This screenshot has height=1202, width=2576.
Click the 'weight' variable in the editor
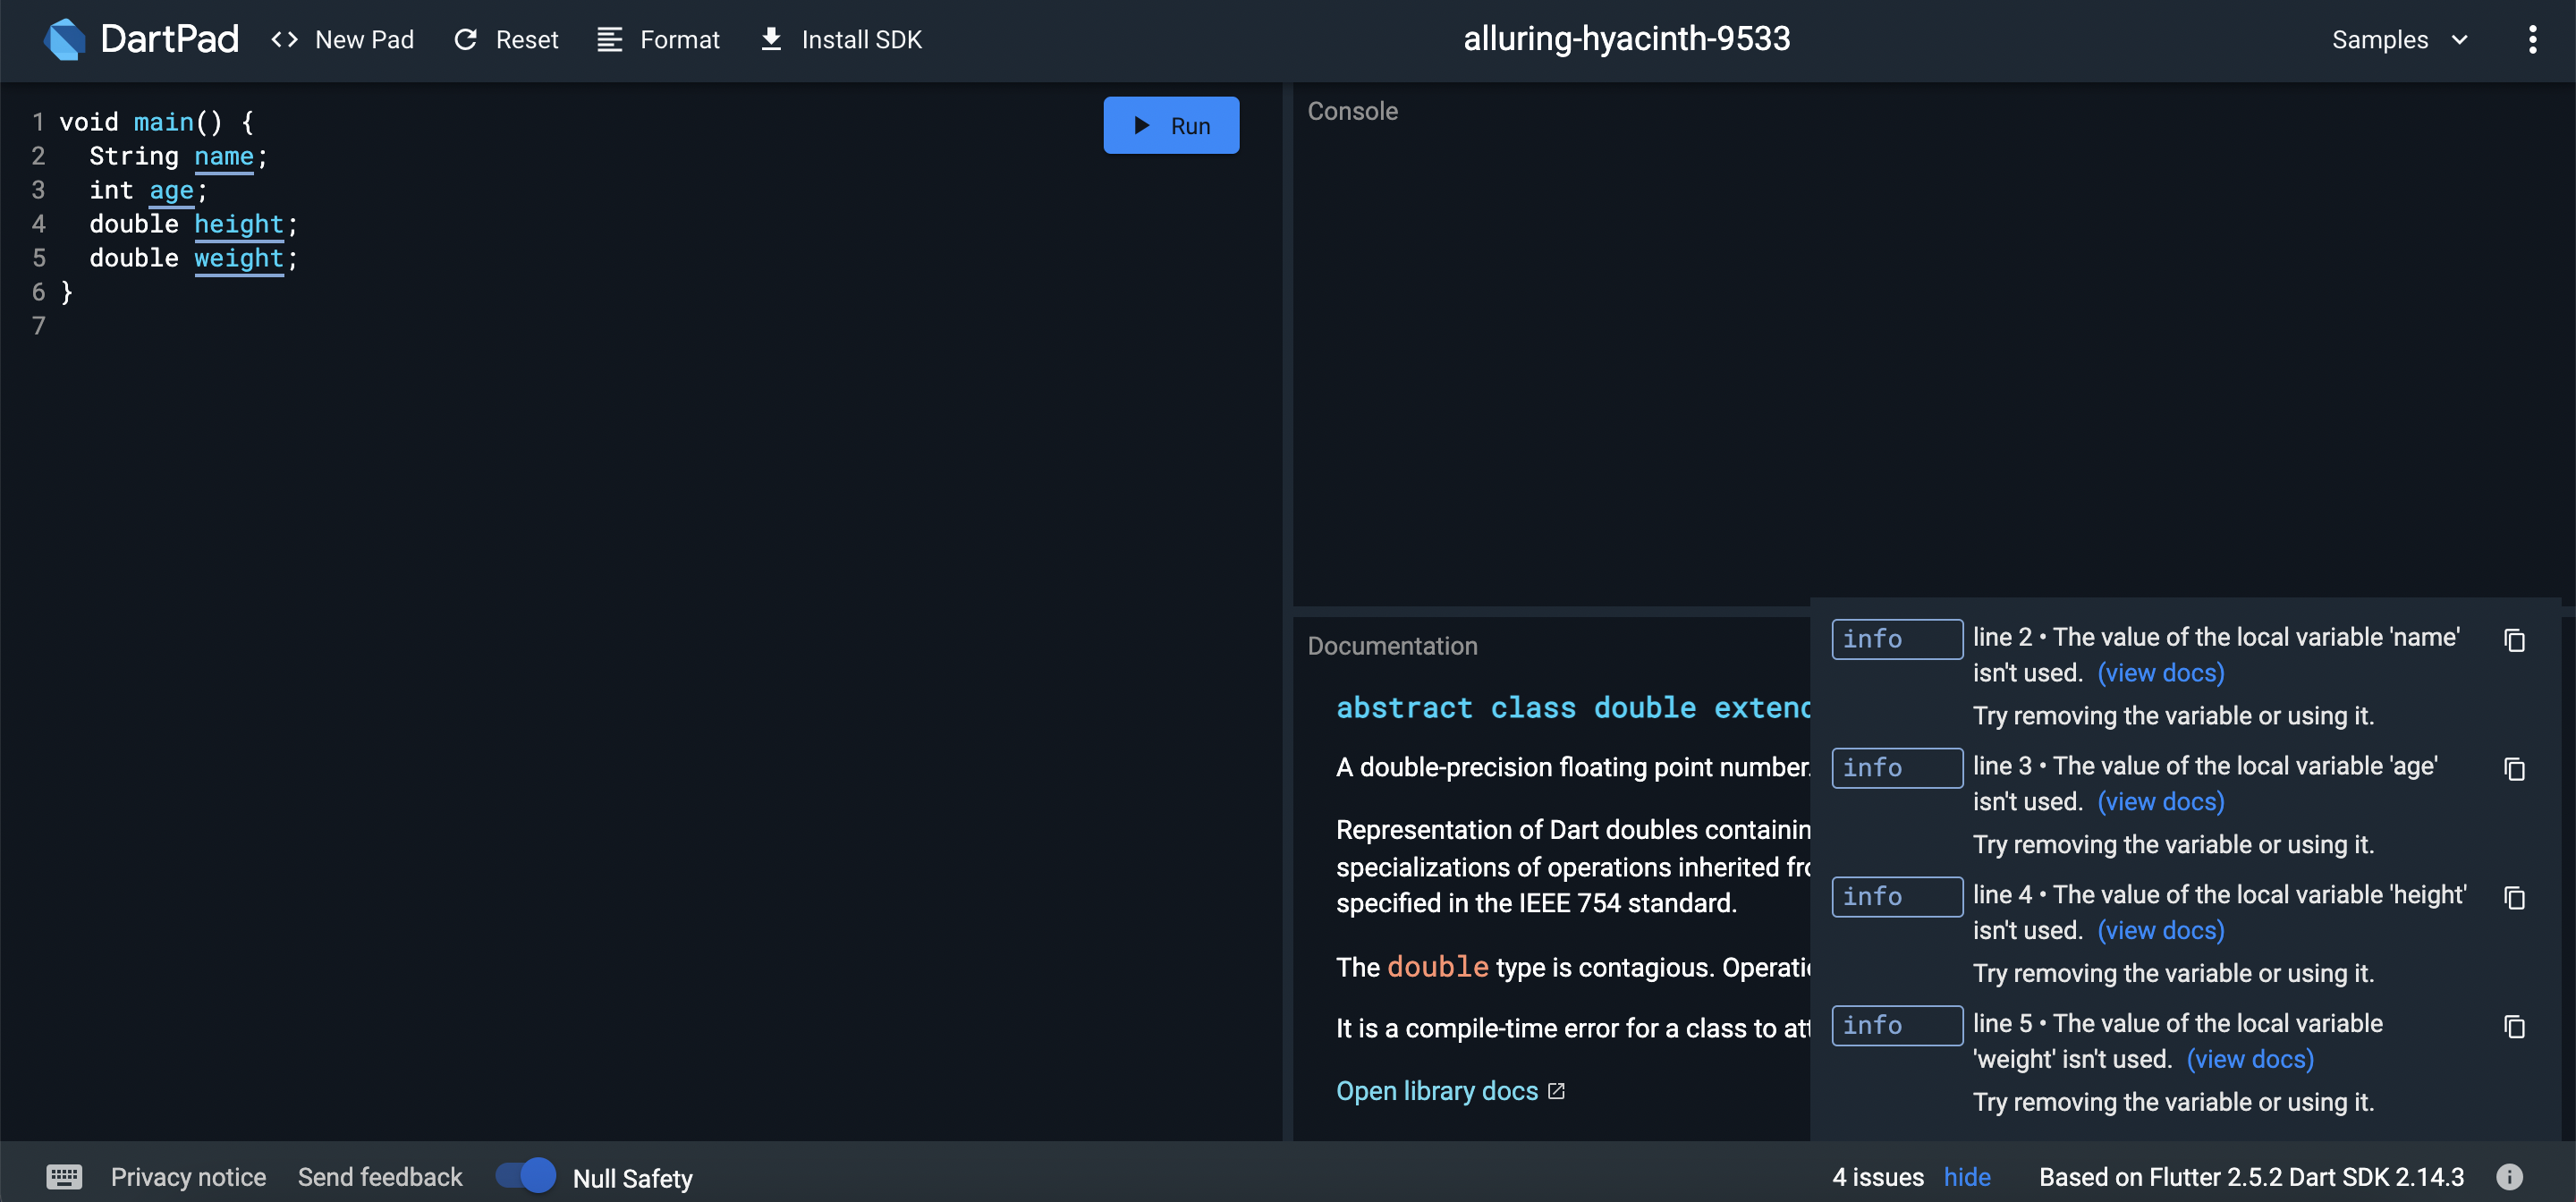[239, 258]
